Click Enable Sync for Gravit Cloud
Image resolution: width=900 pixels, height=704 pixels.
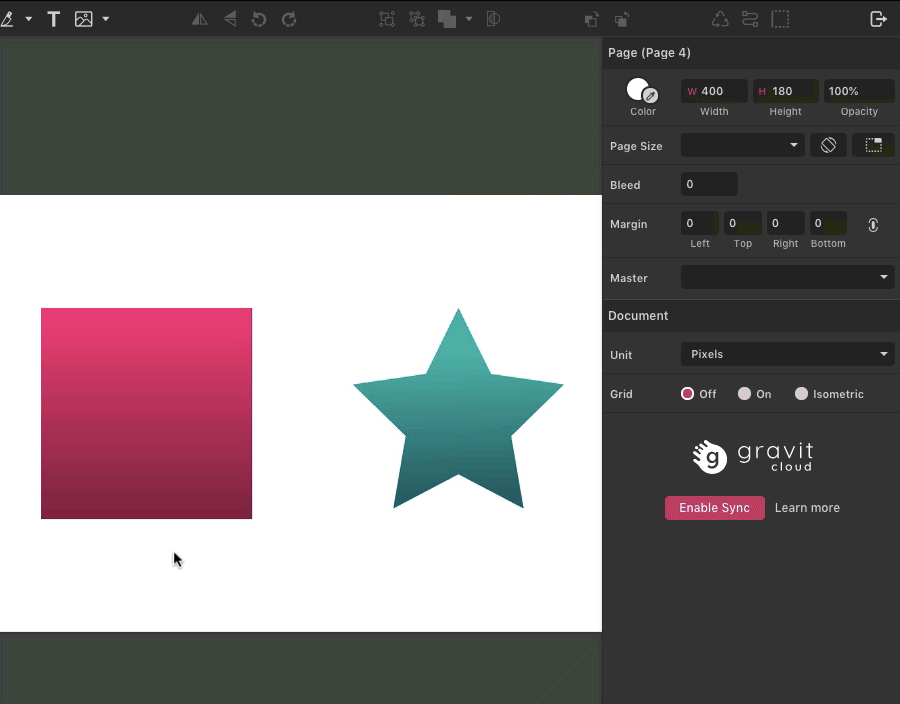(x=714, y=507)
